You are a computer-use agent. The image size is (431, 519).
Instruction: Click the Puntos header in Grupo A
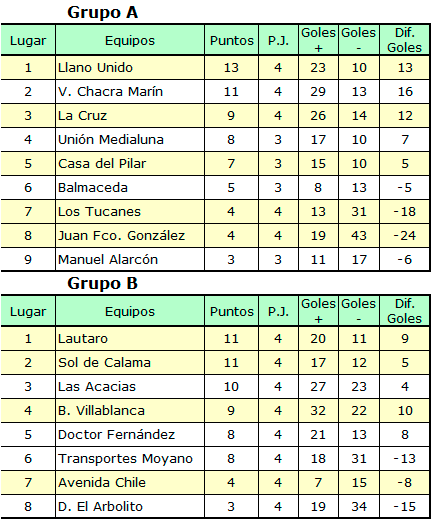[232, 41]
